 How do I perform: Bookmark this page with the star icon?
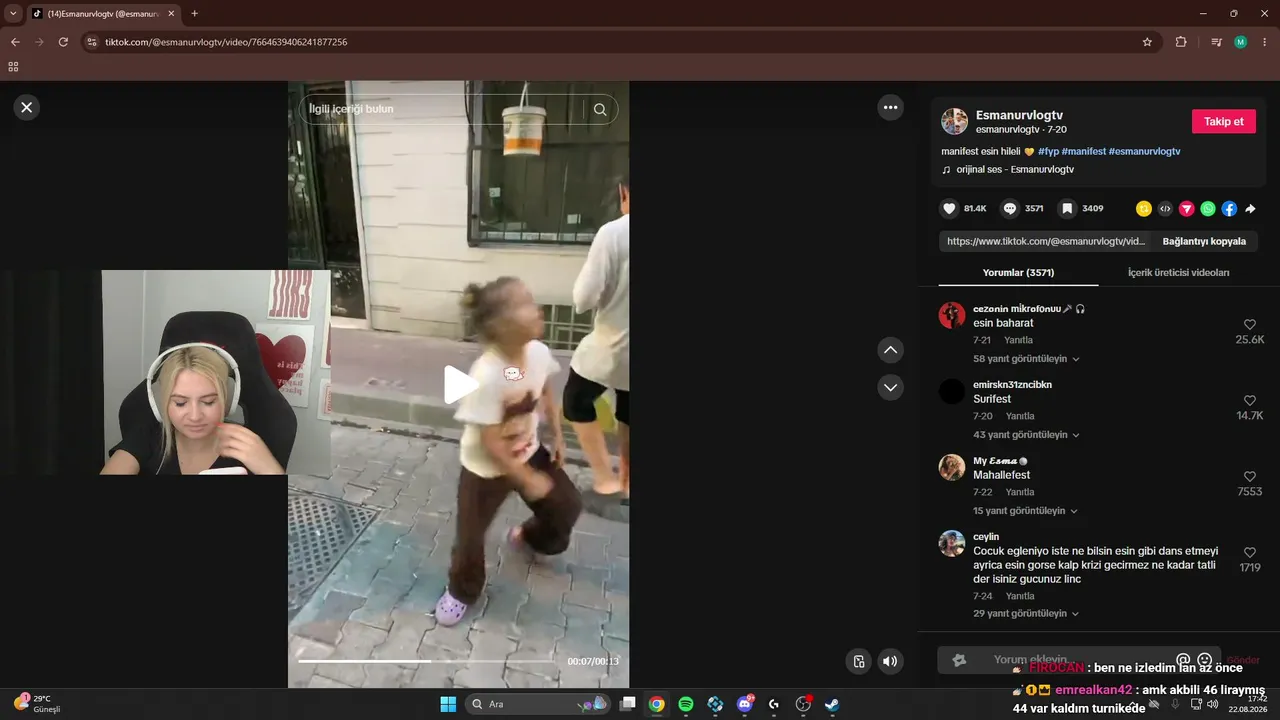[x=1147, y=42]
